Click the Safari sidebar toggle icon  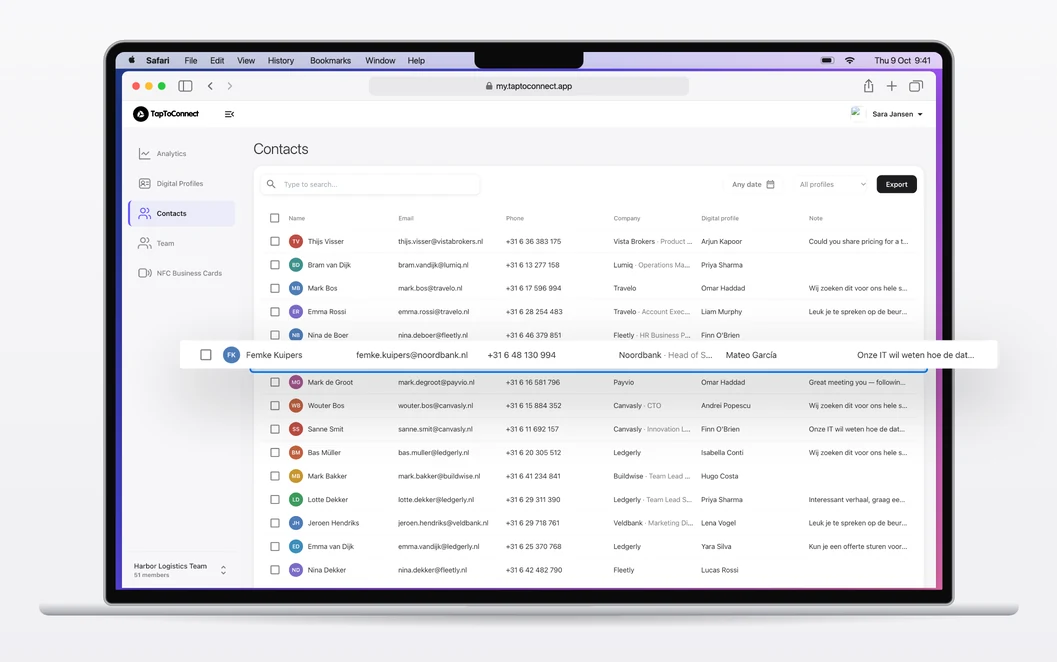click(185, 86)
